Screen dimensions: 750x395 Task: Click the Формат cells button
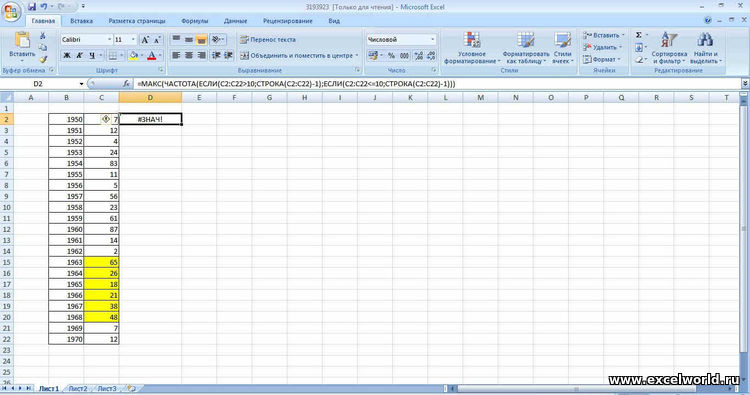tap(602, 59)
